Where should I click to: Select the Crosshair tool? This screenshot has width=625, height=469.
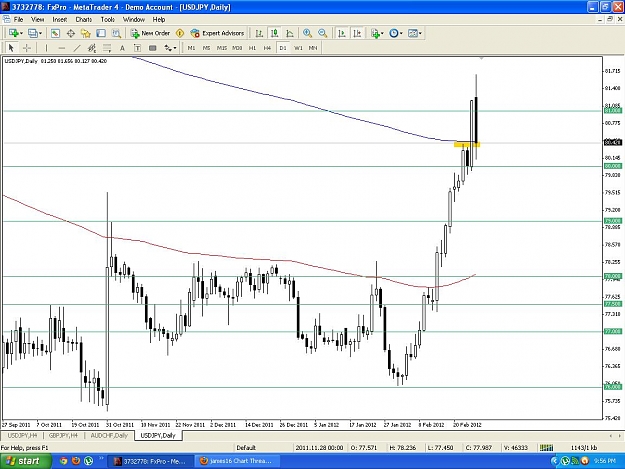(x=27, y=48)
